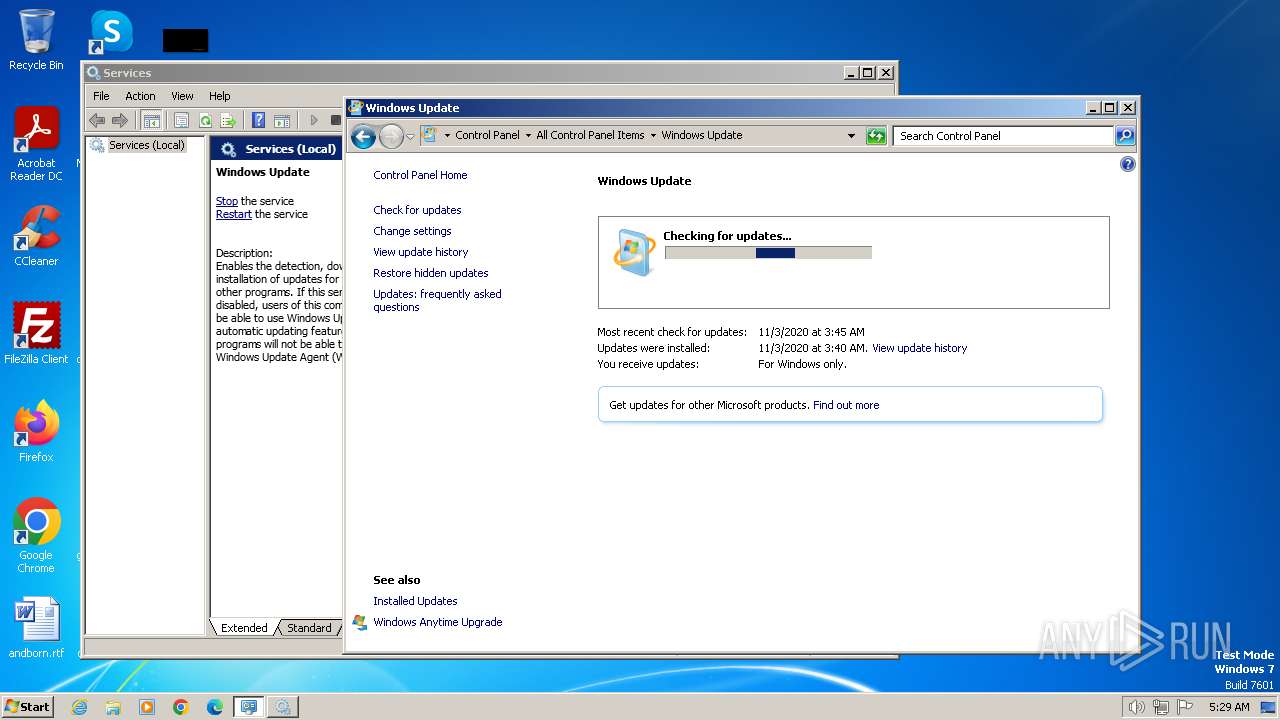Click Export List icon in Services toolbar
Viewport: 1280px width, 720px height.
[228, 120]
